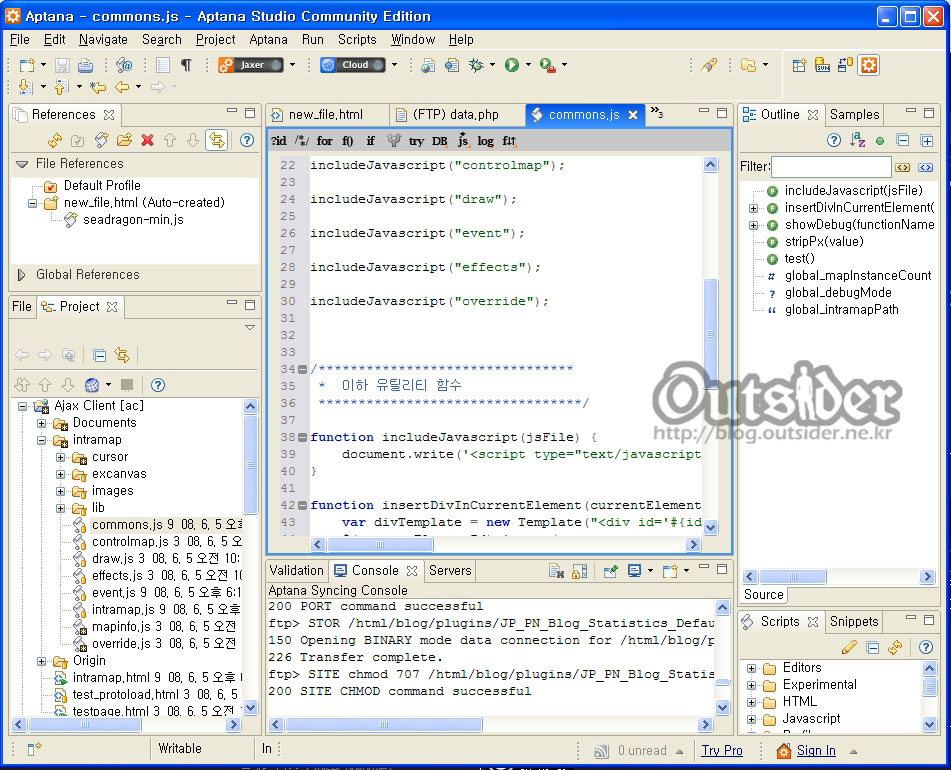Switch to Servers tab
951x770 pixels.
pyautogui.click(x=450, y=571)
